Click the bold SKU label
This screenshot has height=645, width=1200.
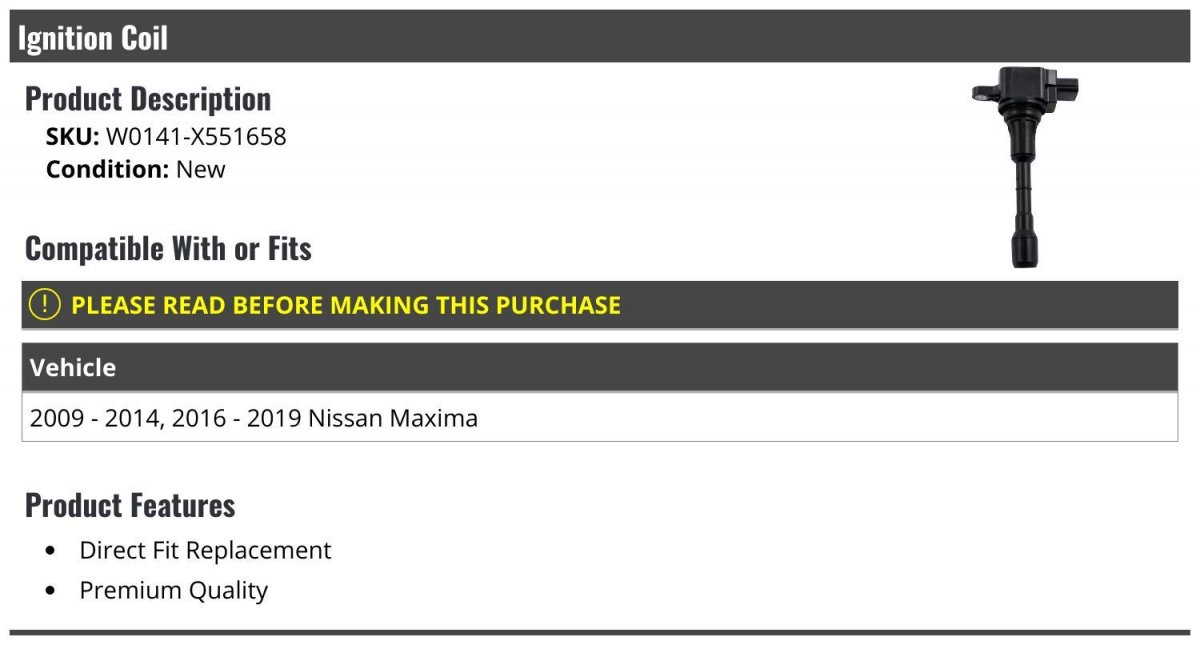(72, 137)
